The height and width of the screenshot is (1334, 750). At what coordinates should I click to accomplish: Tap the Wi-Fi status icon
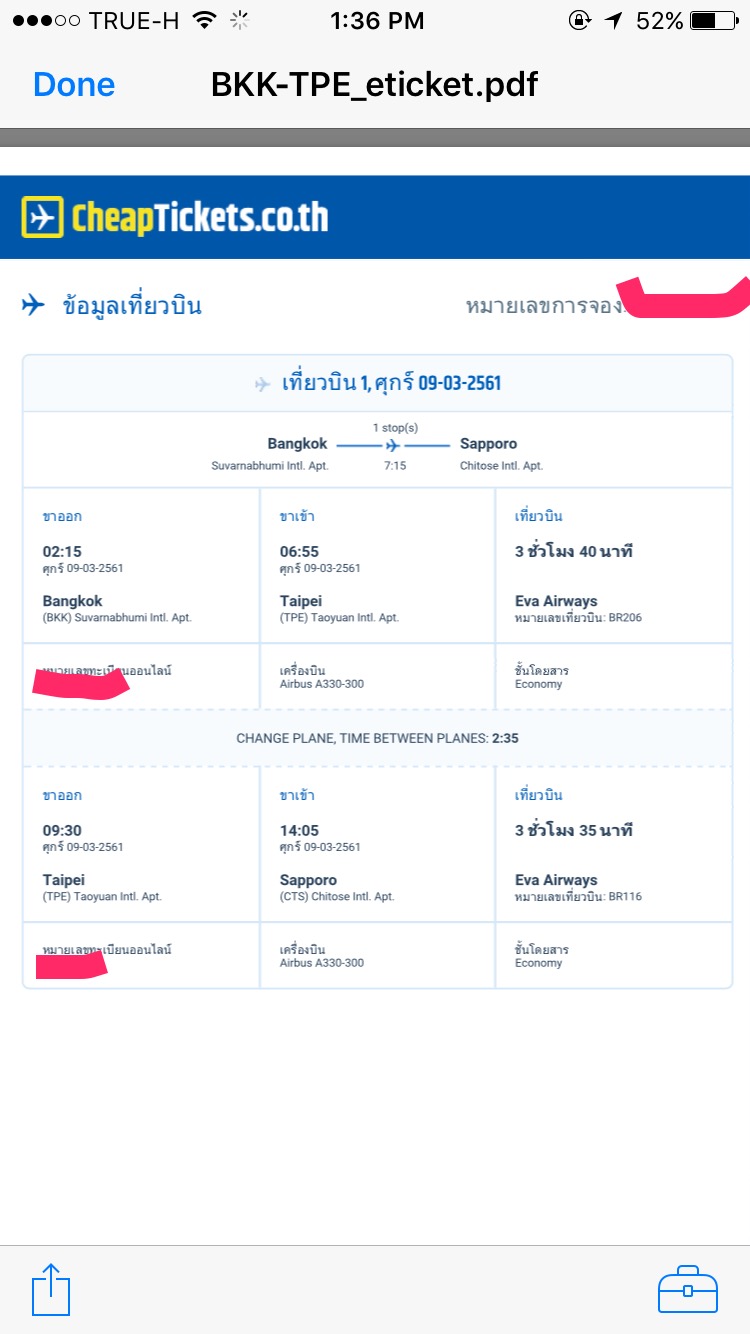[x=205, y=20]
